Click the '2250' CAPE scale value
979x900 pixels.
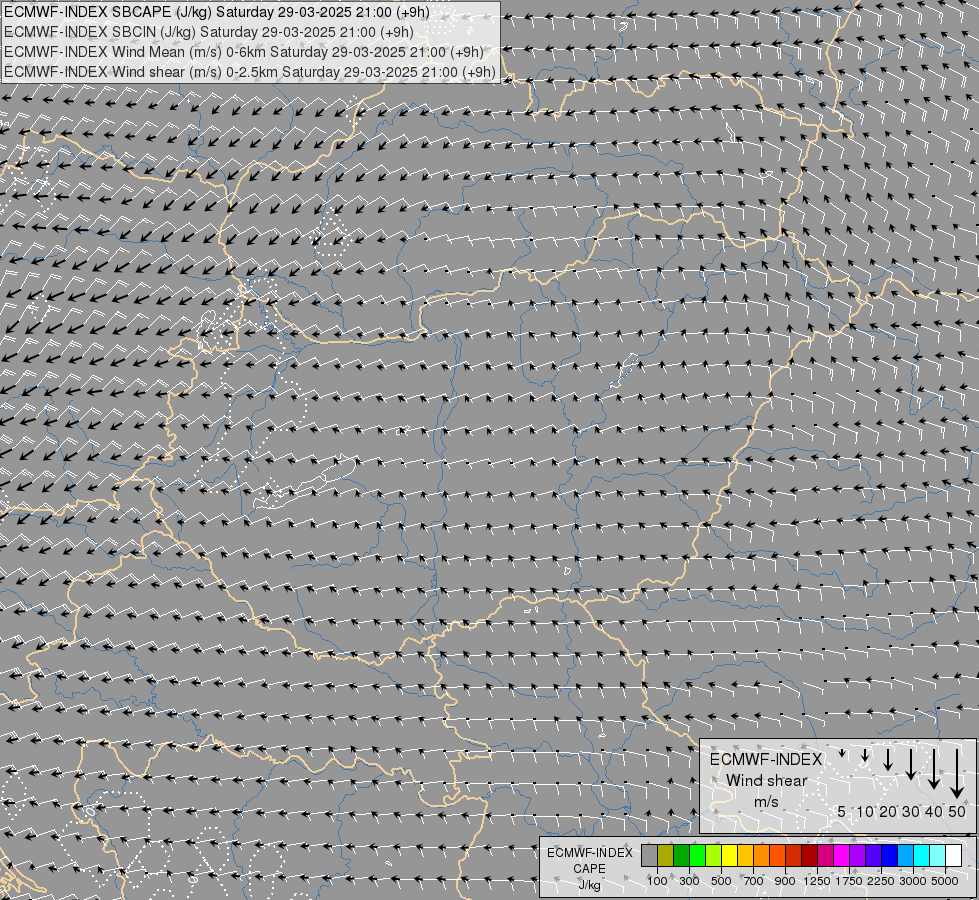(881, 881)
